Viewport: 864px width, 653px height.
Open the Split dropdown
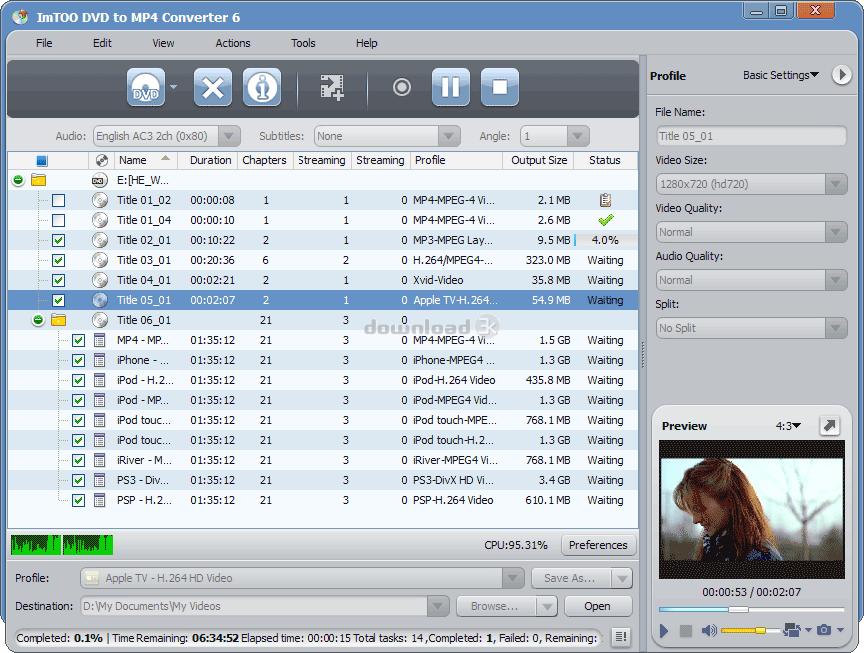tap(835, 328)
